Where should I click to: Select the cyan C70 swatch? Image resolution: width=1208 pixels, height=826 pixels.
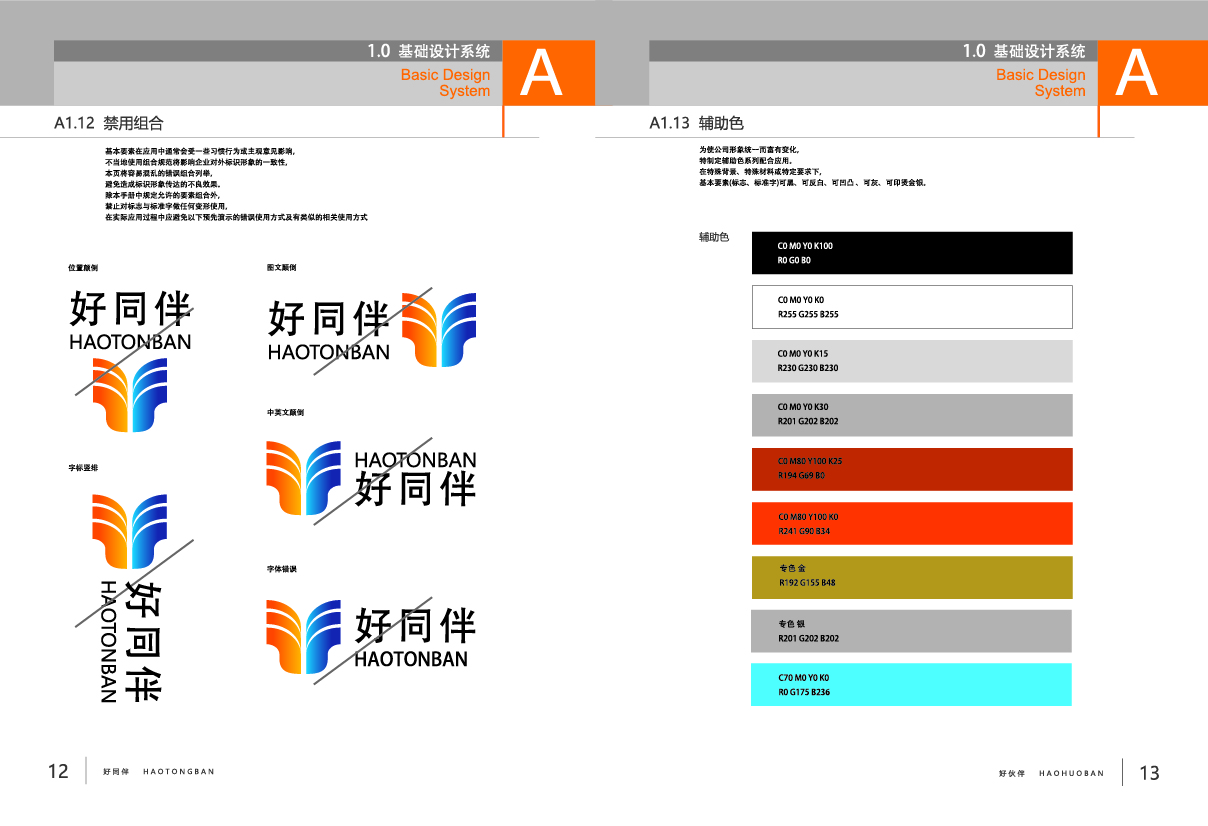click(x=911, y=685)
